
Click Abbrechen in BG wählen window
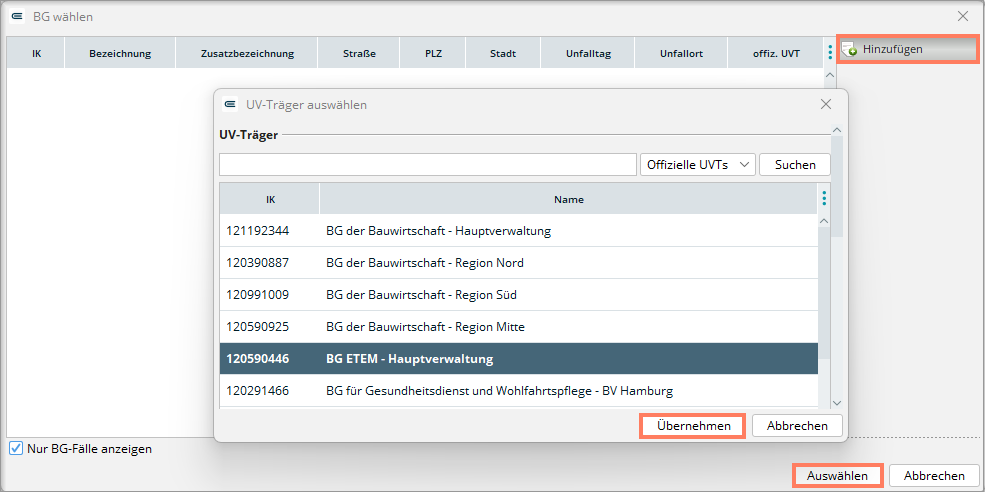(x=935, y=476)
